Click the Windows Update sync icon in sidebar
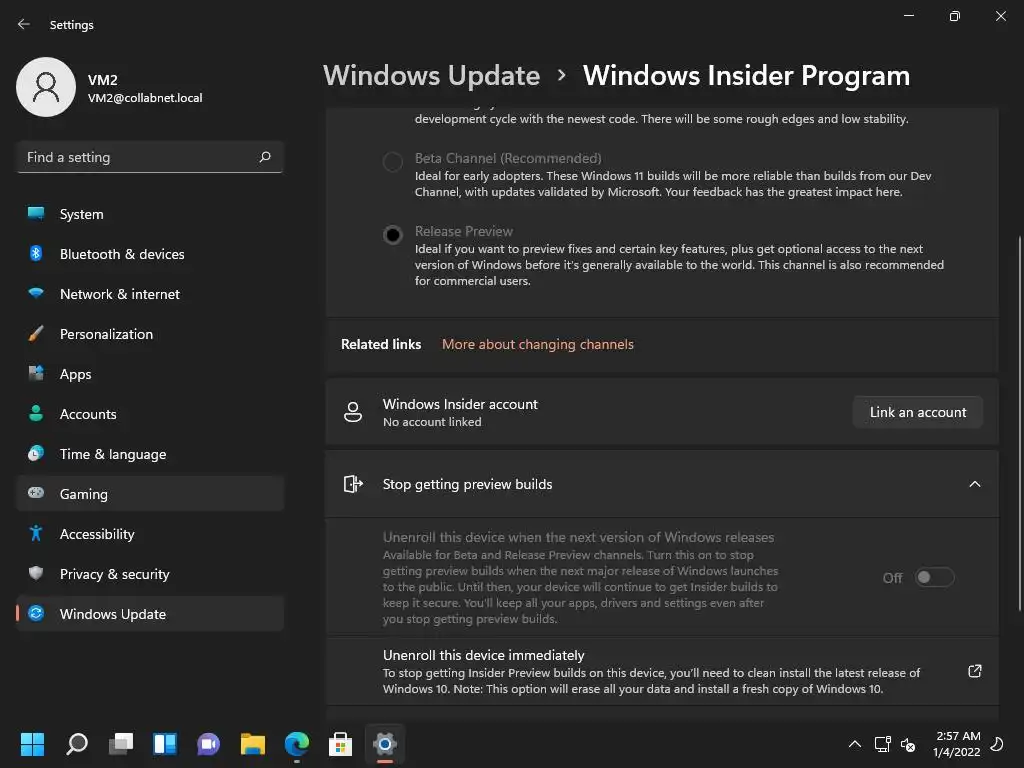 point(36,613)
